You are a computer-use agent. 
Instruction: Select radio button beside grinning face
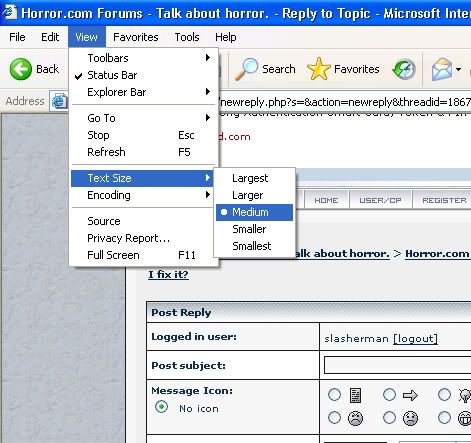tap(444, 418)
